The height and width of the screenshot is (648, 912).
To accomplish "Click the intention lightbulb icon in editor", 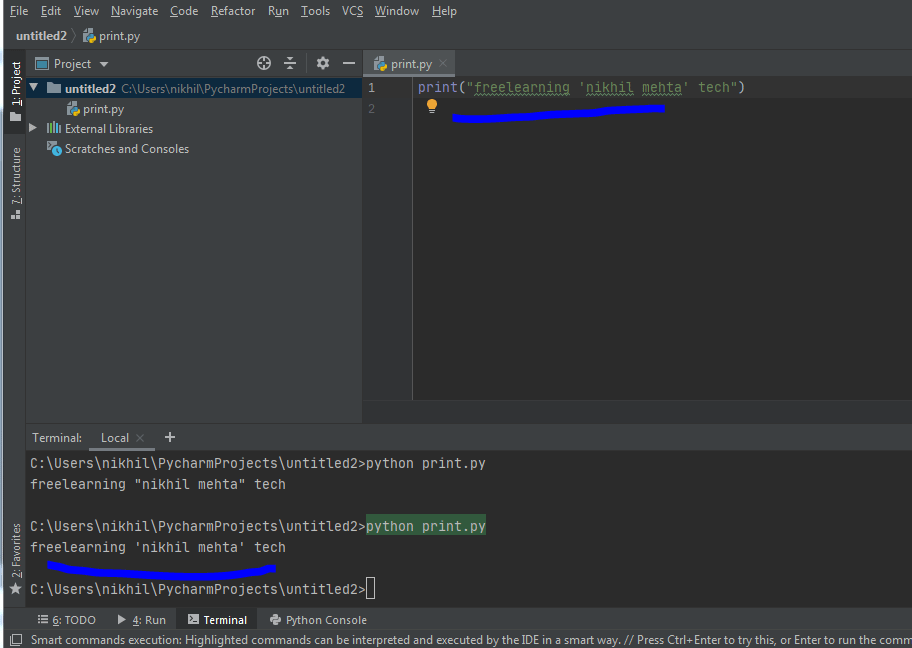I will [432, 106].
